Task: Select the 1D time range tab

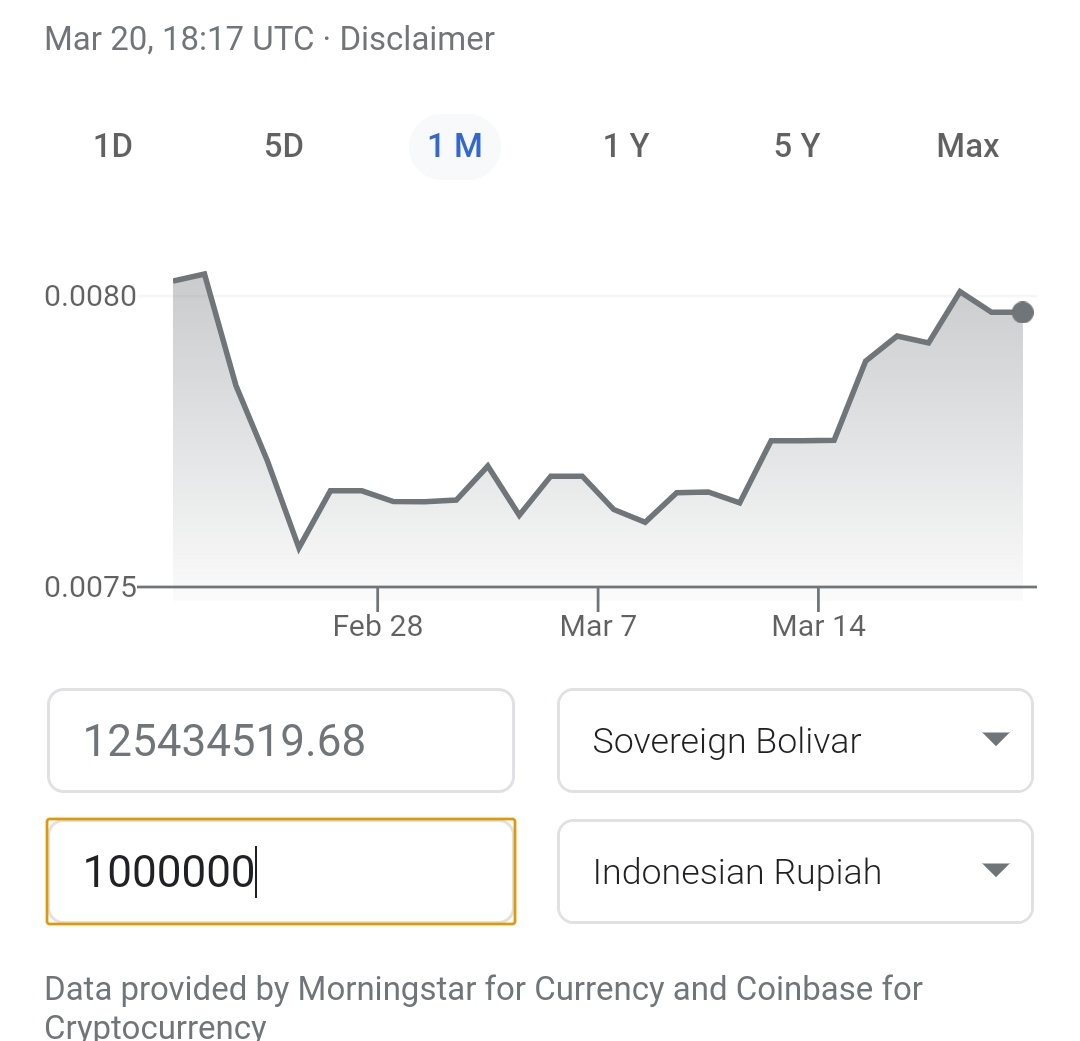Action: (x=113, y=146)
